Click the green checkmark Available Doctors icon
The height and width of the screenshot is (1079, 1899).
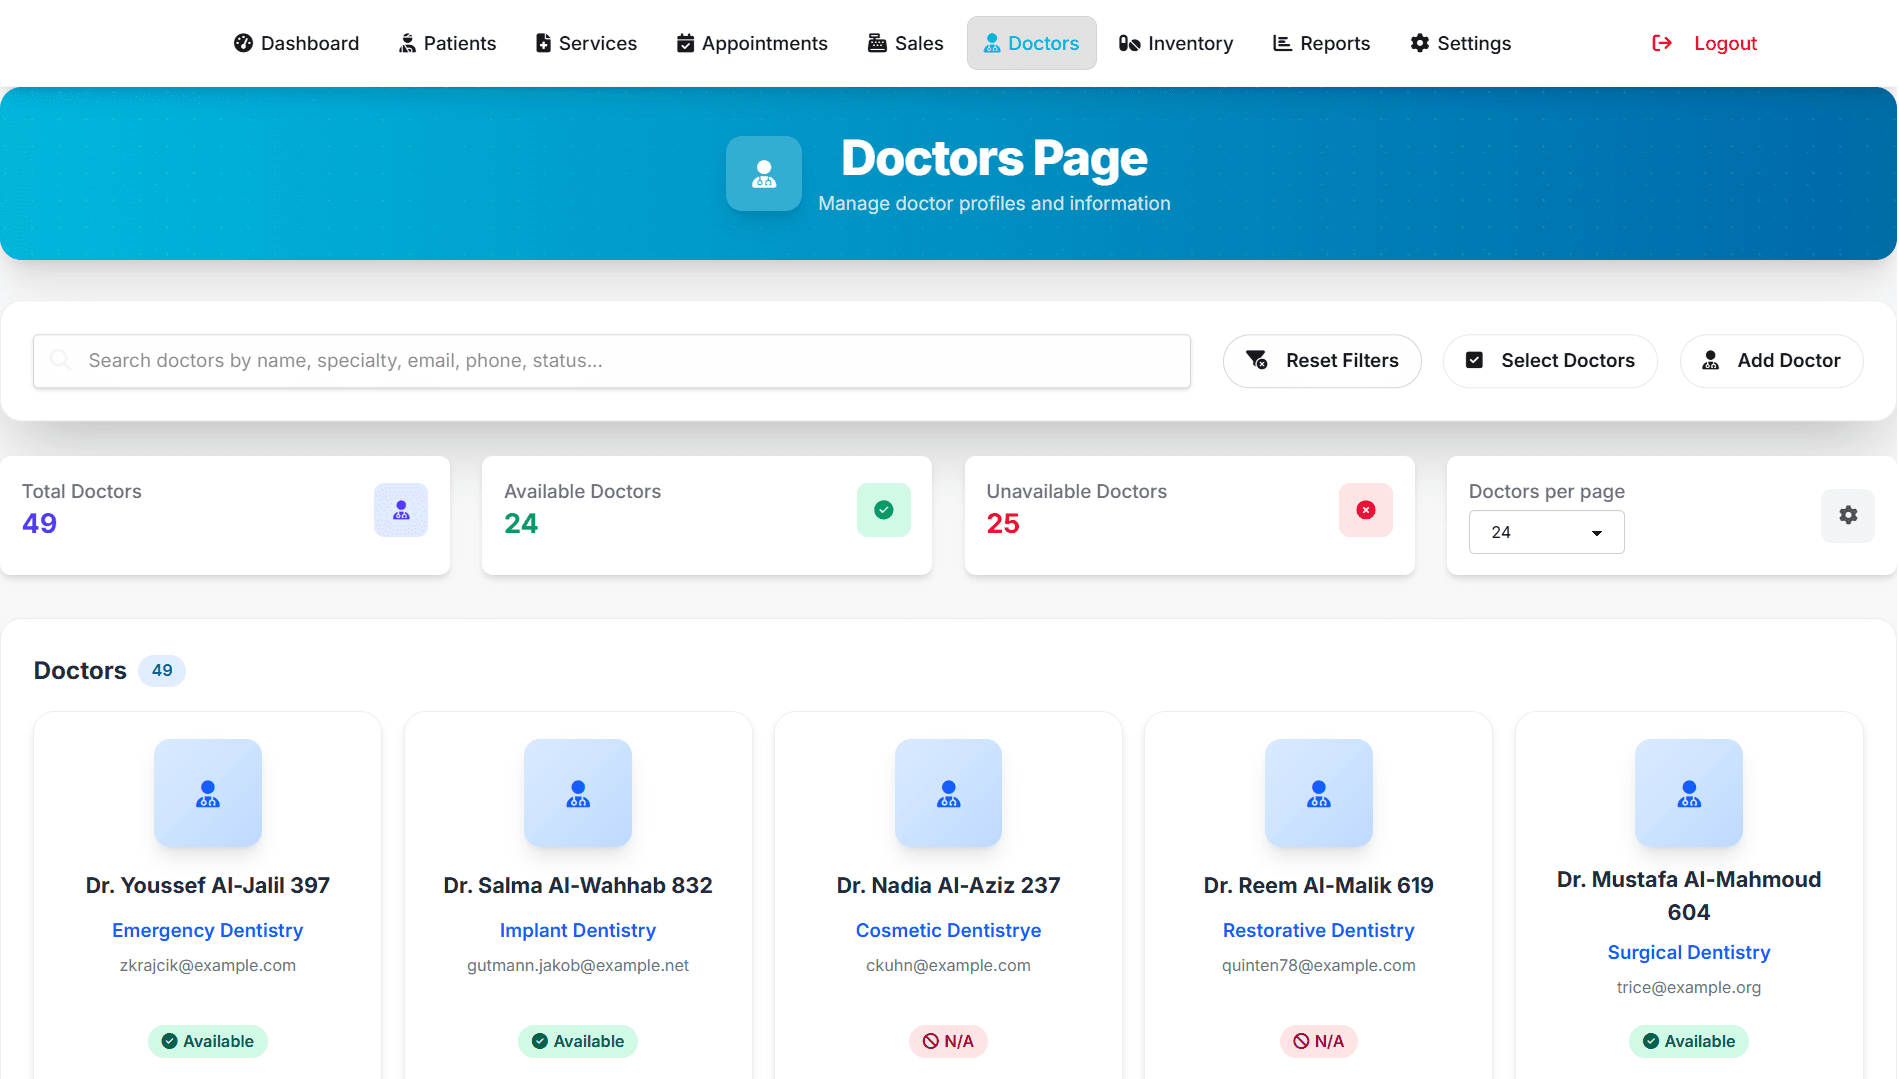(884, 510)
